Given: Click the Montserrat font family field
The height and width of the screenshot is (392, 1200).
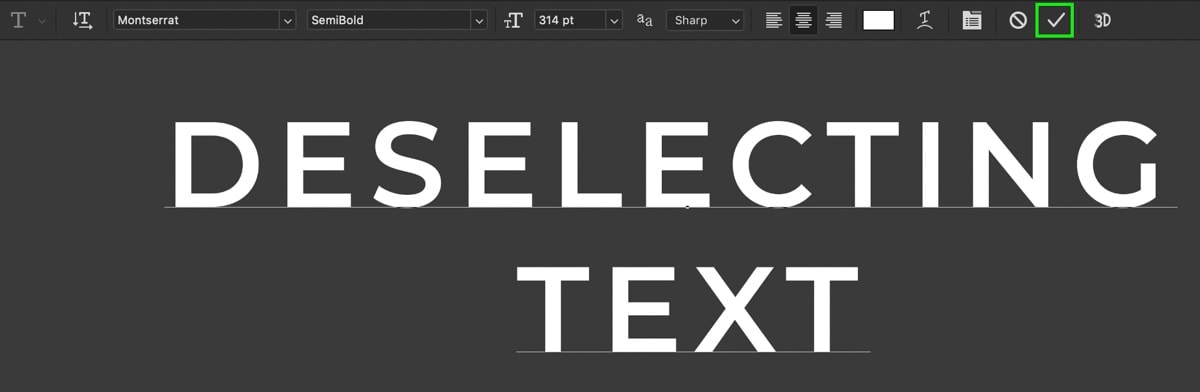Looking at the screenshot, I should (x=195, y=20).
